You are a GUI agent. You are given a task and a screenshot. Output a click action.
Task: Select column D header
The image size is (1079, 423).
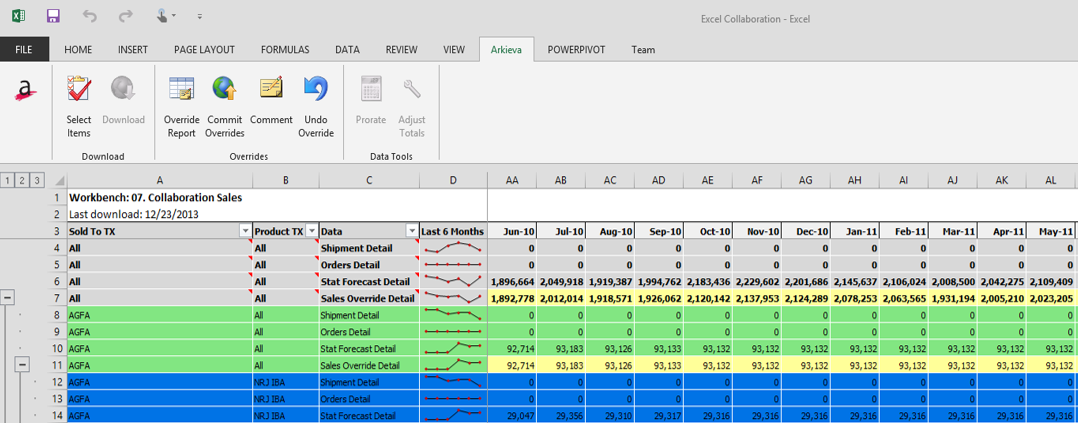453,180
